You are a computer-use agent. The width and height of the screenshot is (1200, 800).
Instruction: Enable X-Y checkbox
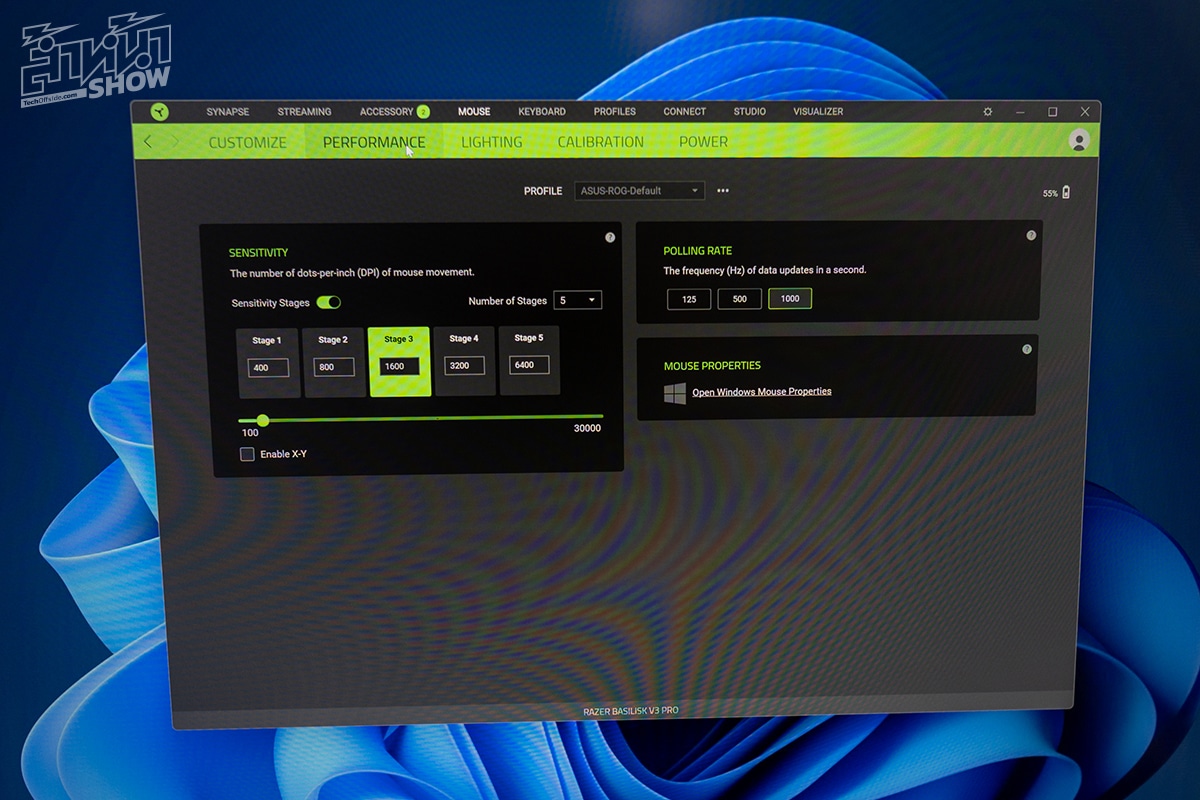[247, 454]
